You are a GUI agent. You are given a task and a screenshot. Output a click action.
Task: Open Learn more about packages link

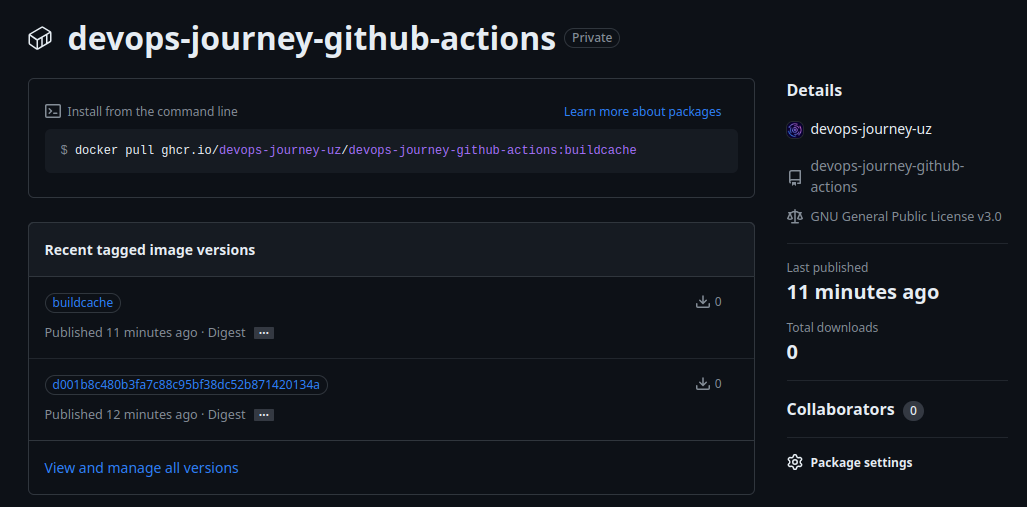tap(643, 111)
